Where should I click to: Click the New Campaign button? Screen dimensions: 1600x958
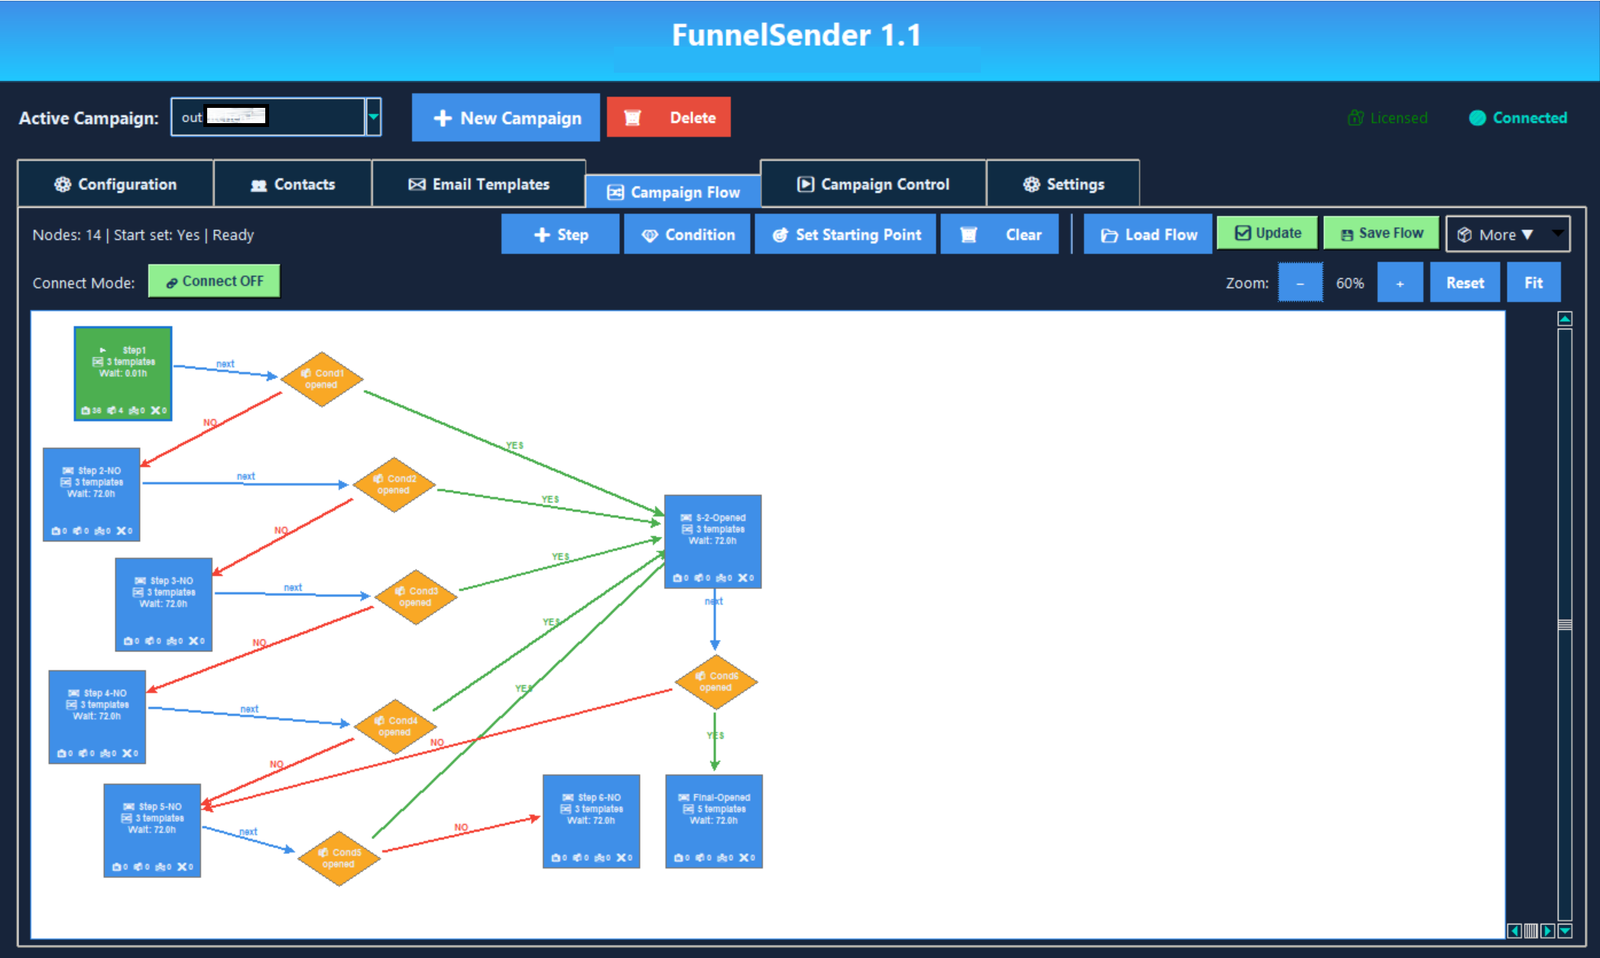(x=506, y=118)
